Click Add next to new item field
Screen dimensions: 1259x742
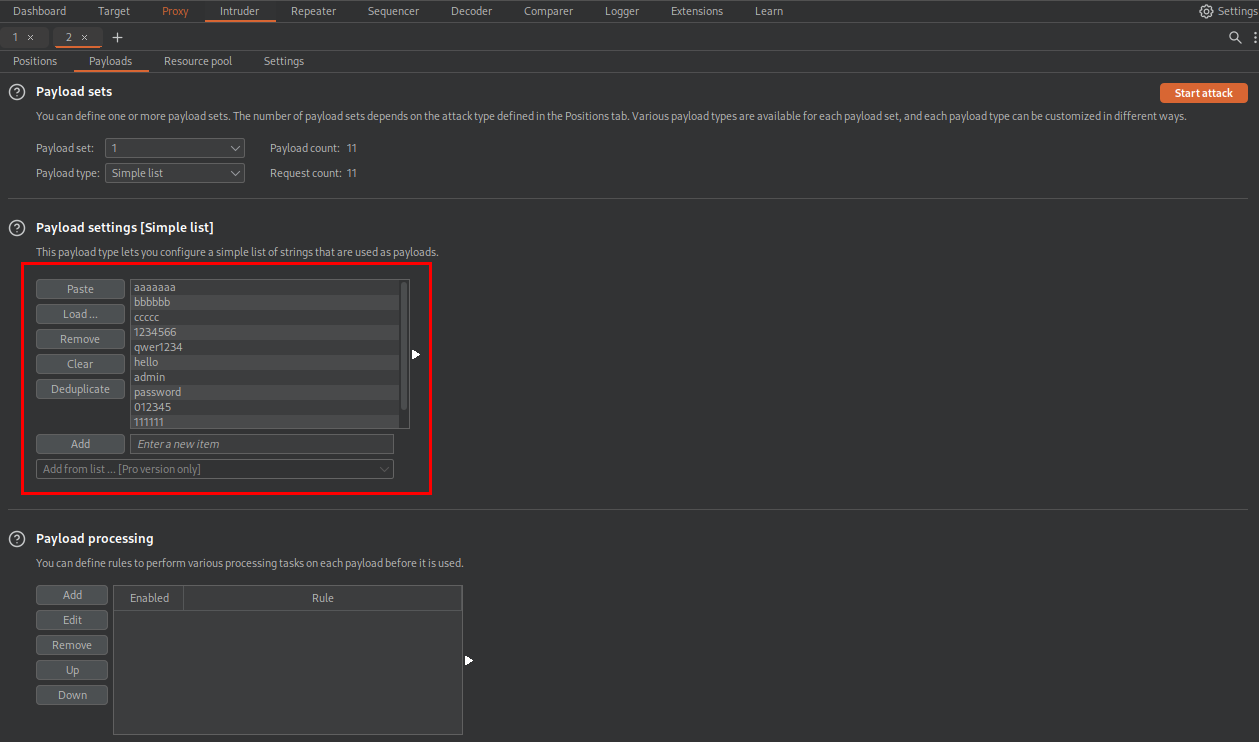coord(80,444)
